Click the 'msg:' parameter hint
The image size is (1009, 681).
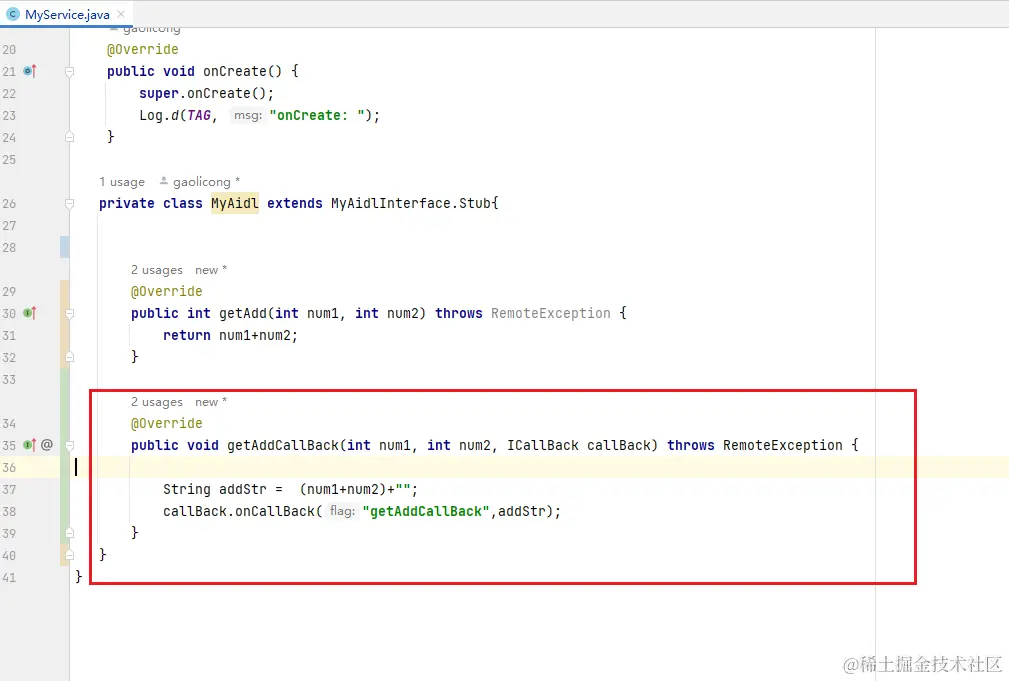[x=248, y=115]
